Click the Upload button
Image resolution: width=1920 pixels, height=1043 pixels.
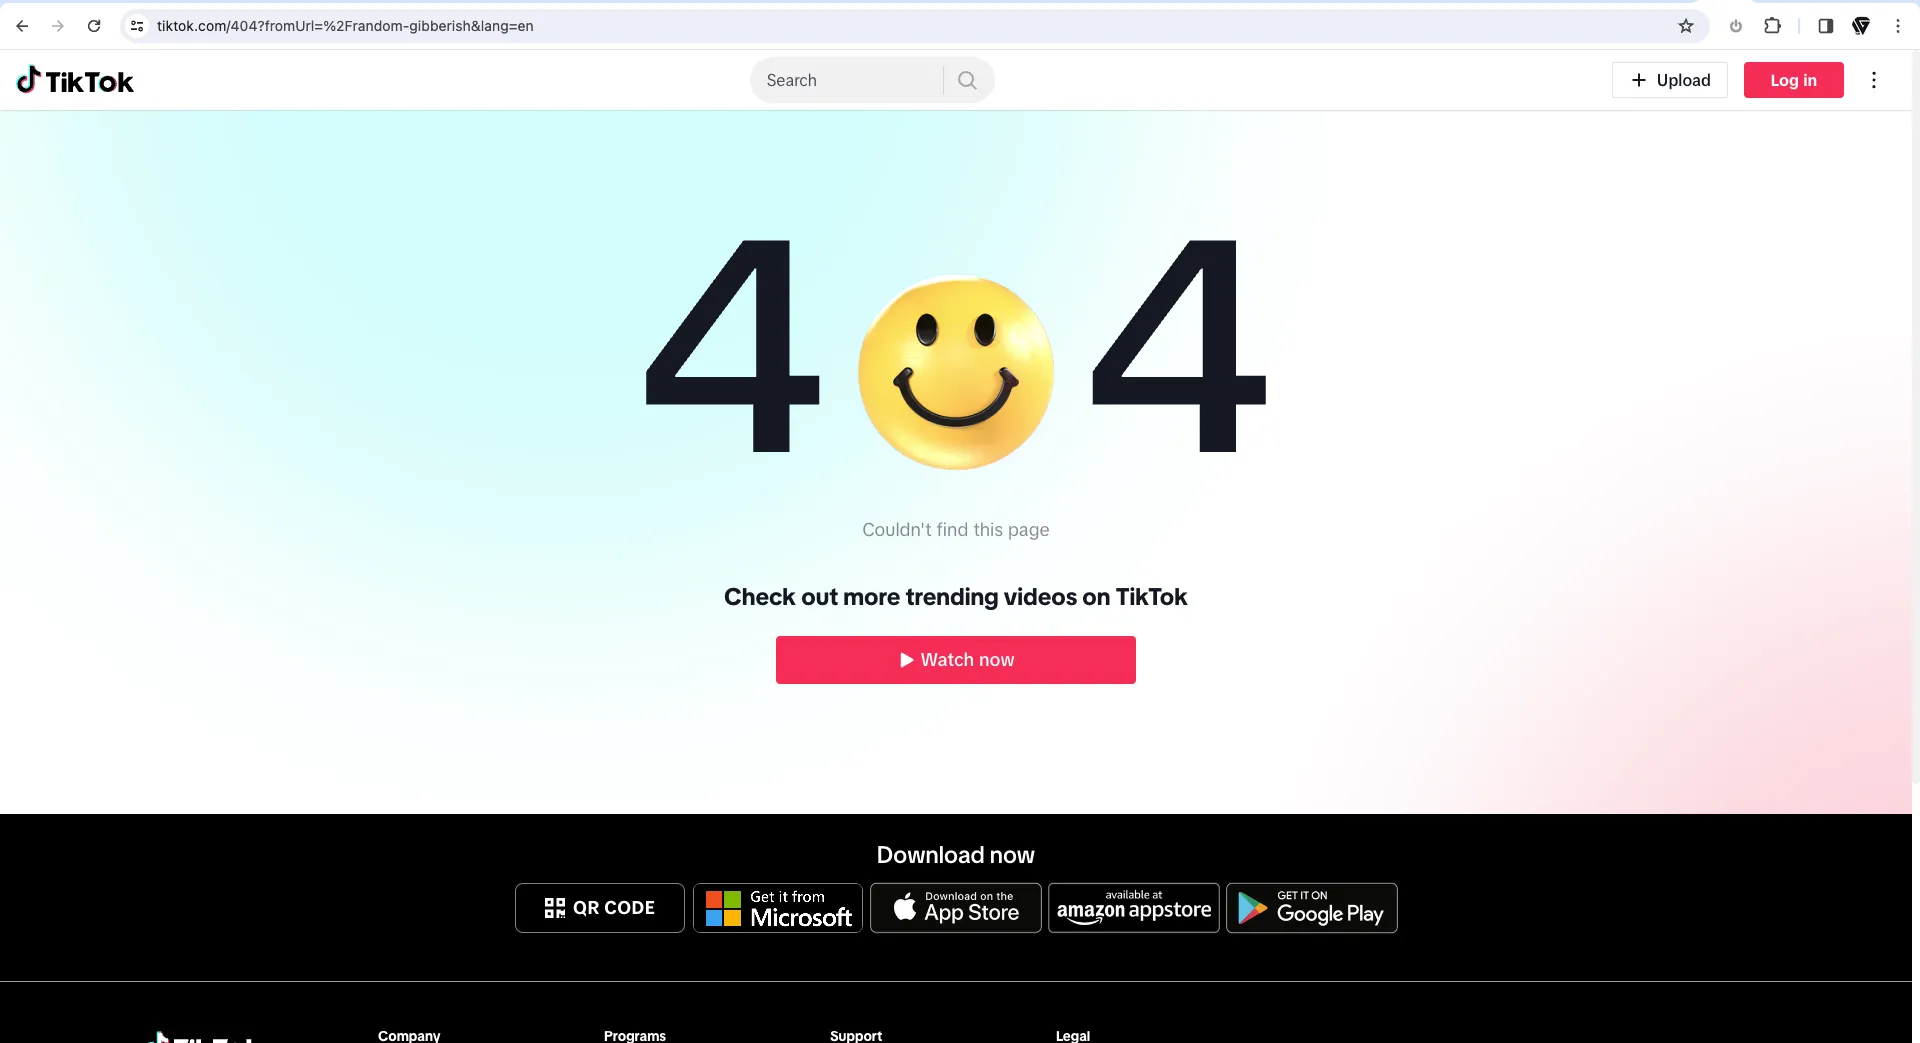point(1670,80)
